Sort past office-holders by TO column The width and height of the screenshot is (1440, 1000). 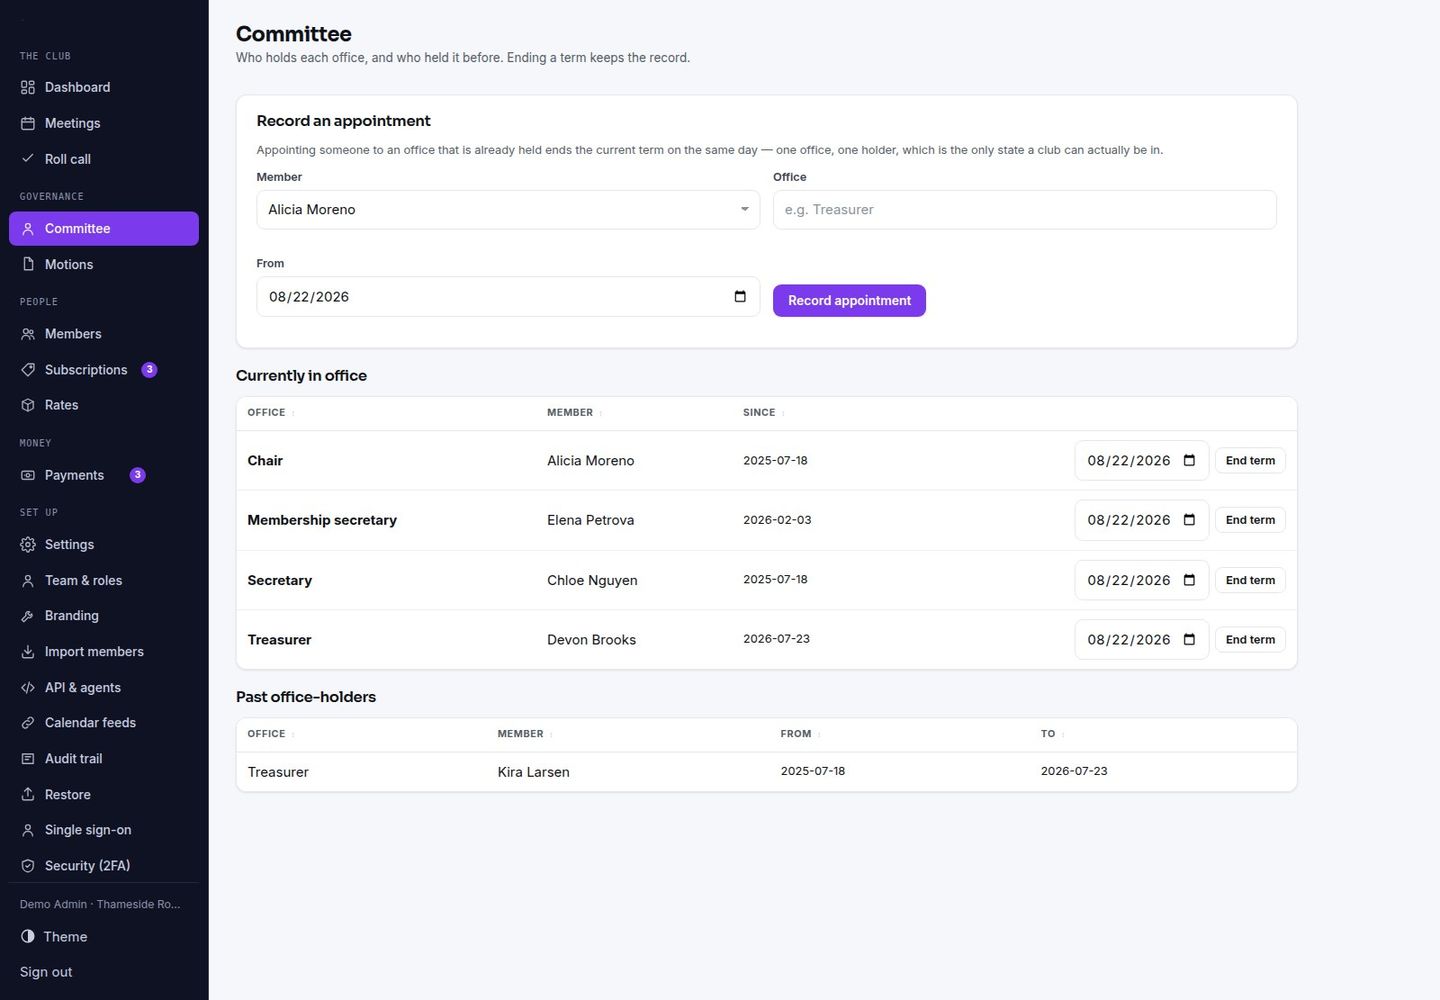point(1052,734)
